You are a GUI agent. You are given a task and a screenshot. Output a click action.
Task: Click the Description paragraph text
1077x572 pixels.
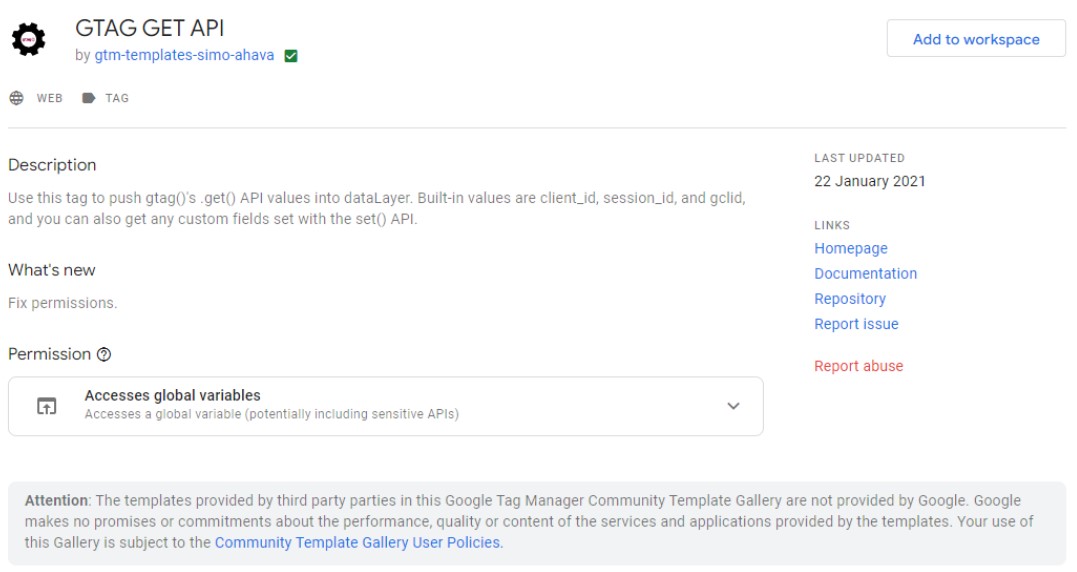tap(376, 208)
